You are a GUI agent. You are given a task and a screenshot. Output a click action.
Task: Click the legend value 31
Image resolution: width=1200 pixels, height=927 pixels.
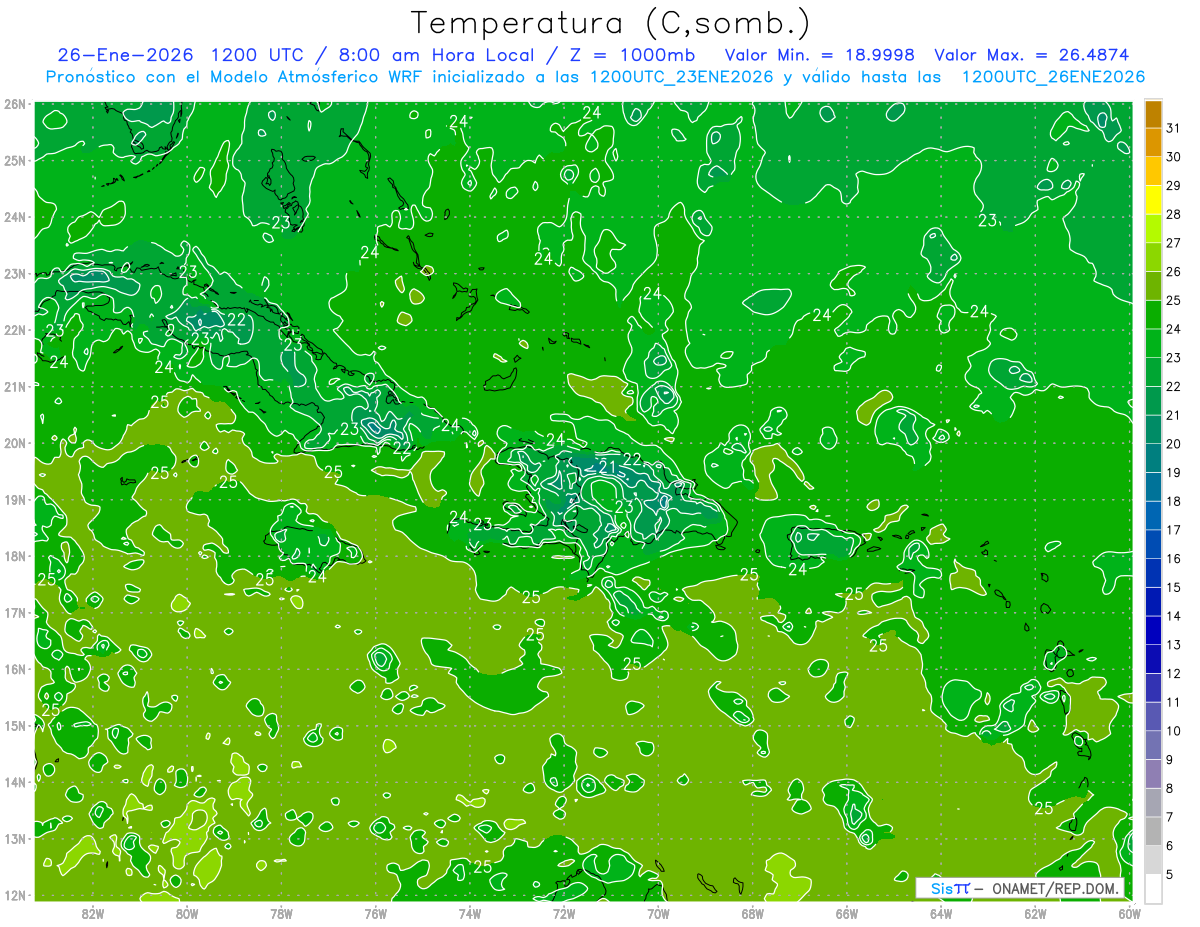tap(1173, 129)
